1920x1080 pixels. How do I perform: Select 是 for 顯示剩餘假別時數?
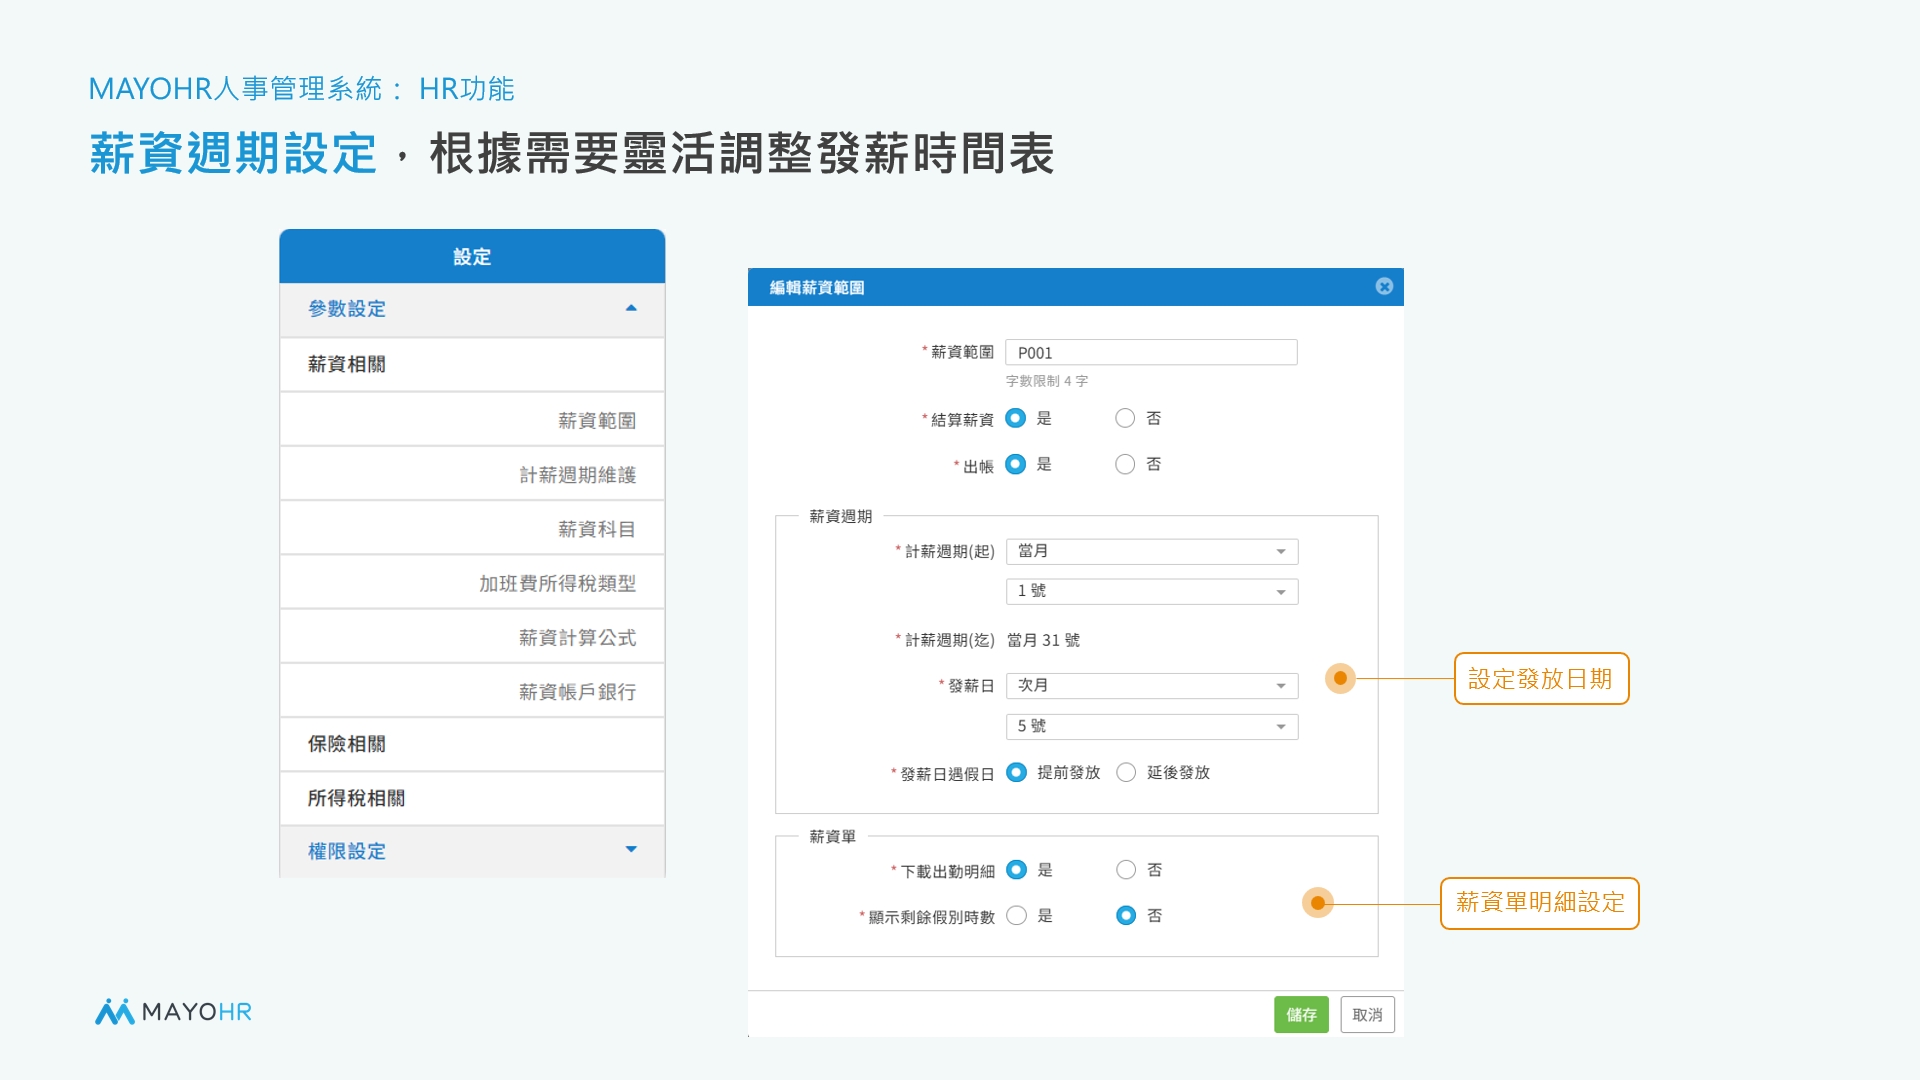coord(1016,915)
